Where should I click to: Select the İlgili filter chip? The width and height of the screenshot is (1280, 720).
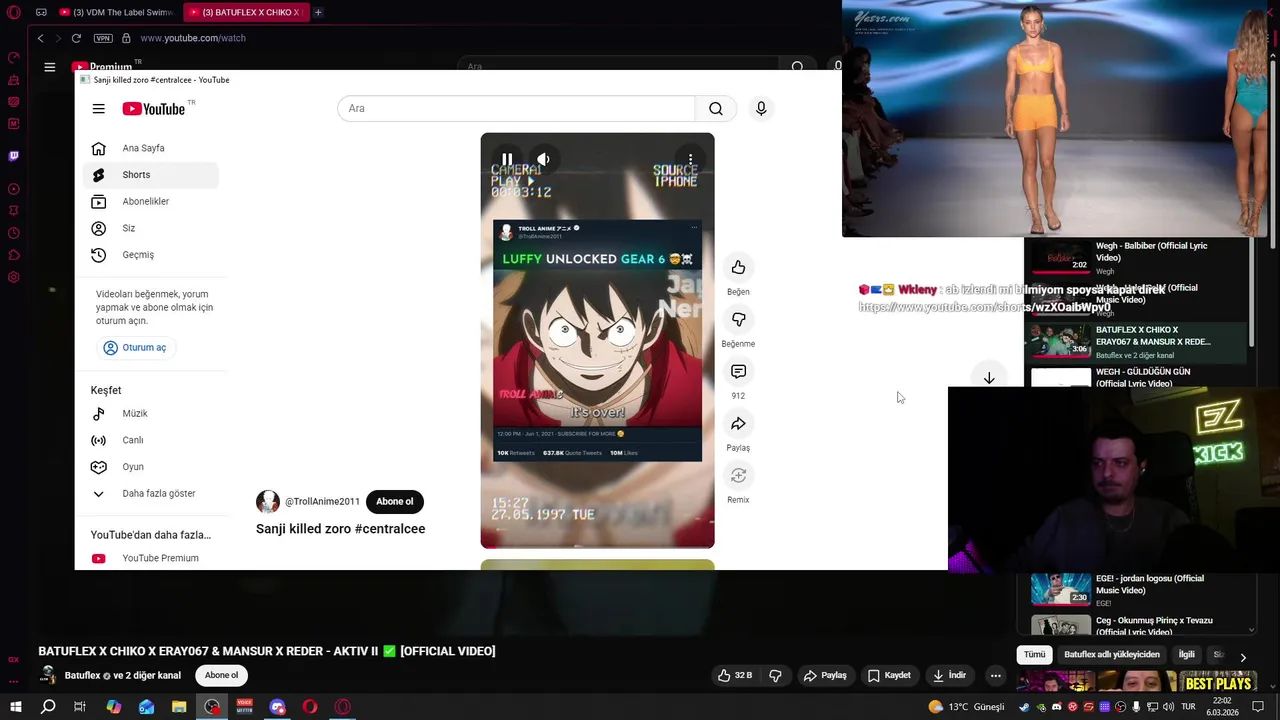[x=1186, y=655]
